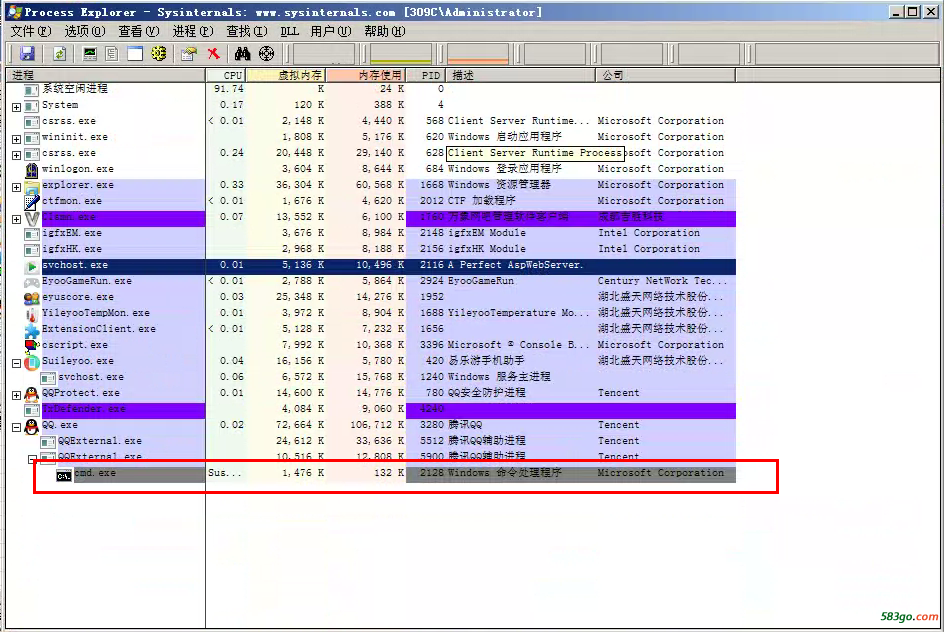Sort by the 虚拟内存 column header
This screenshot has width=944, height=632.
click(x=286, y=75)
